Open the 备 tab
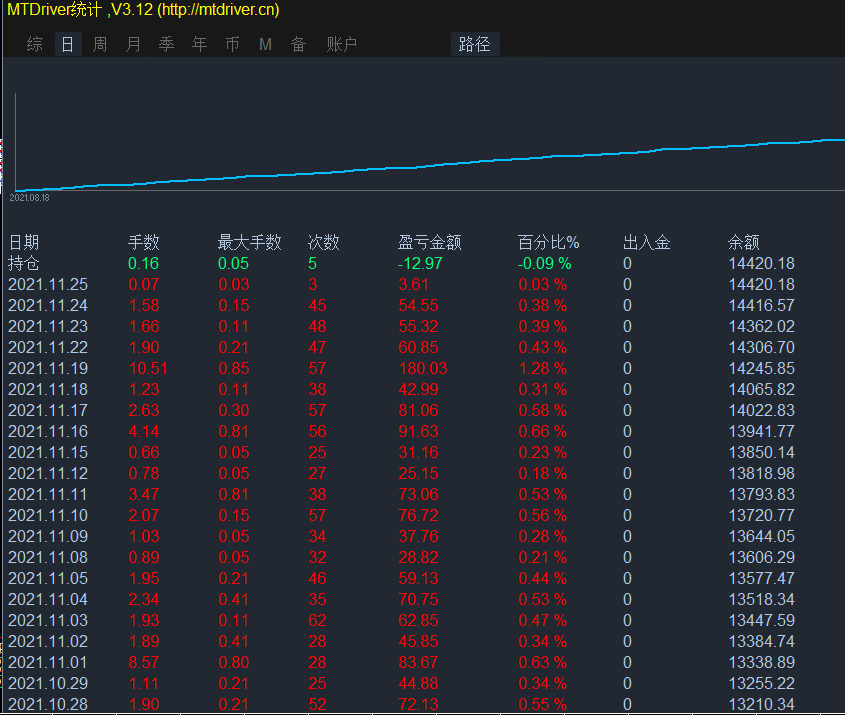 299,44
